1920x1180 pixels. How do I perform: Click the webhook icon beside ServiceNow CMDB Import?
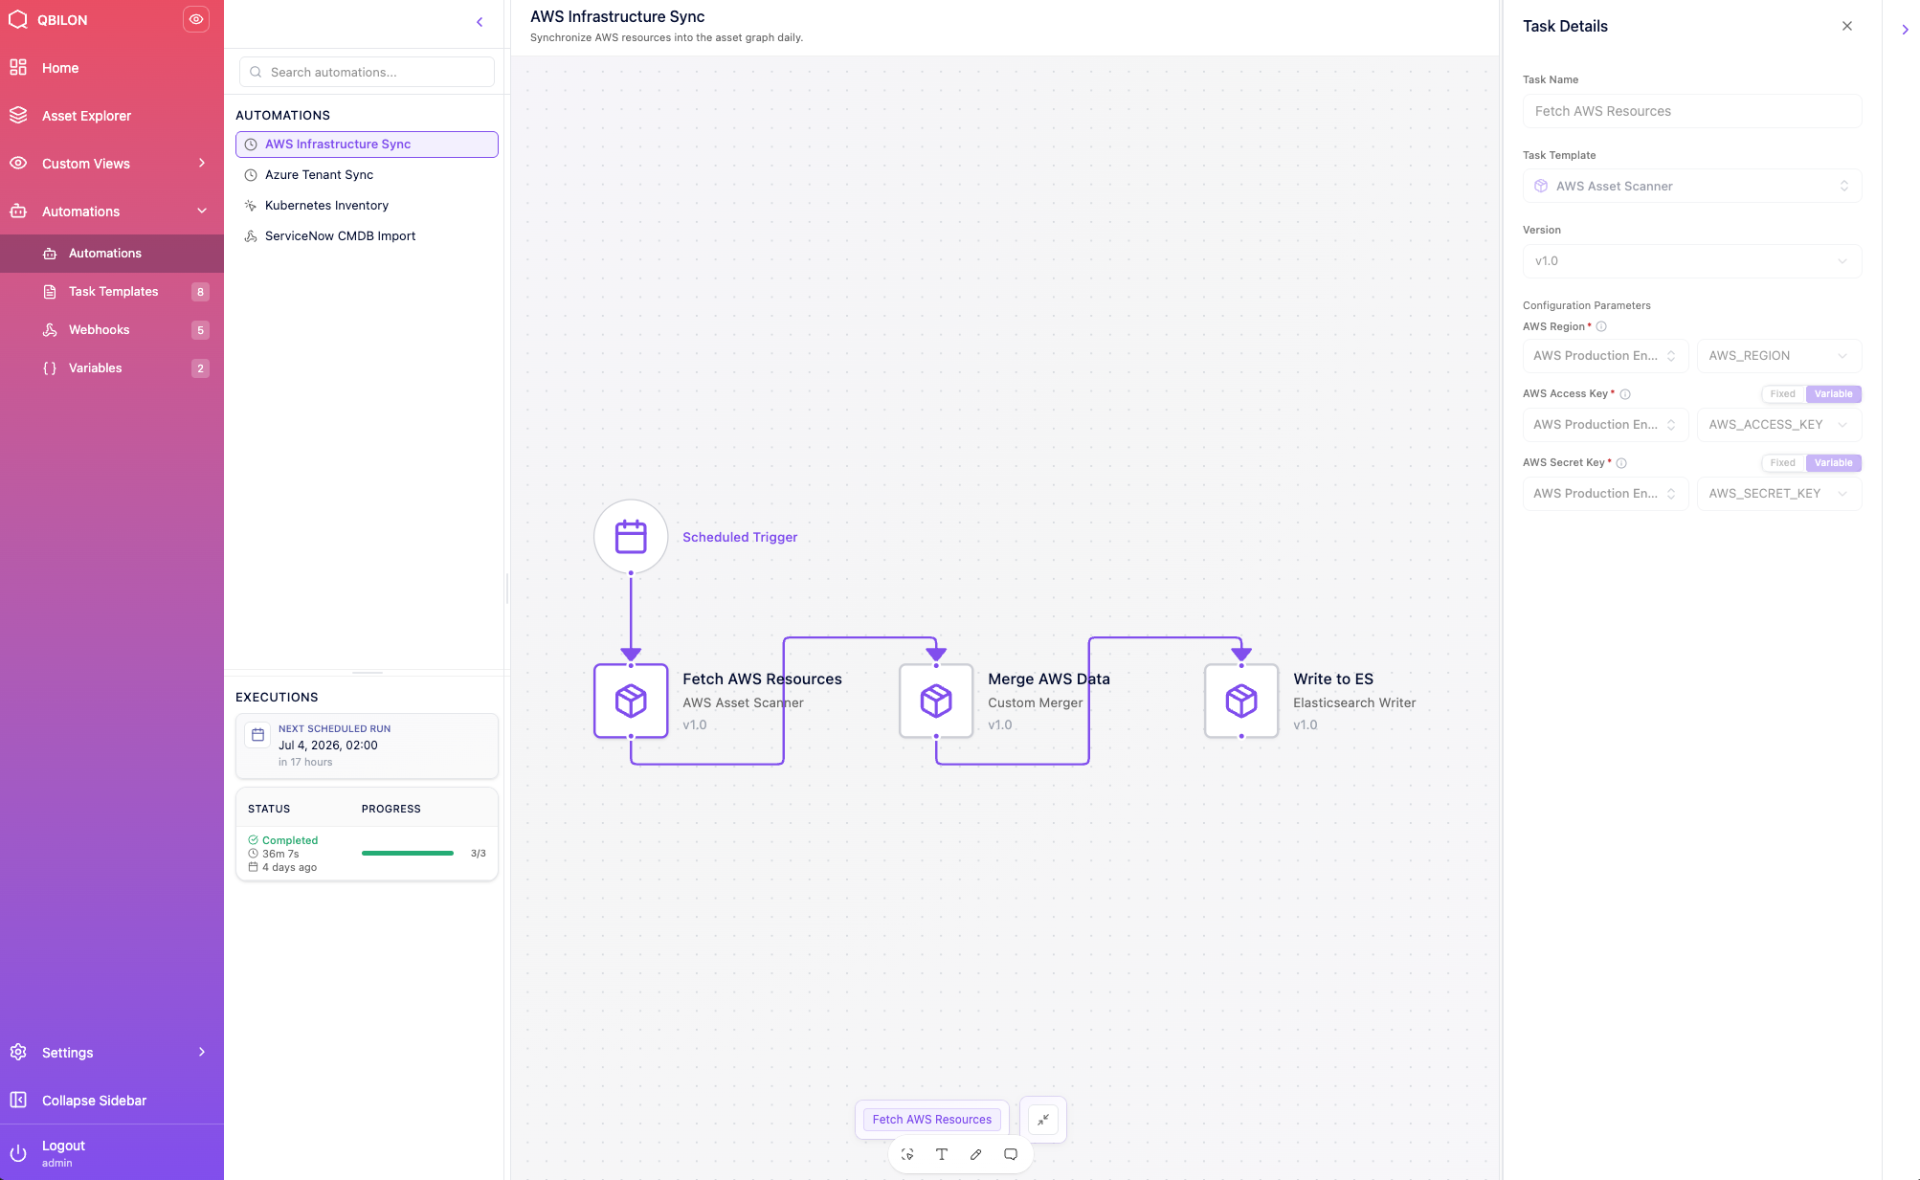pos(251,236)
